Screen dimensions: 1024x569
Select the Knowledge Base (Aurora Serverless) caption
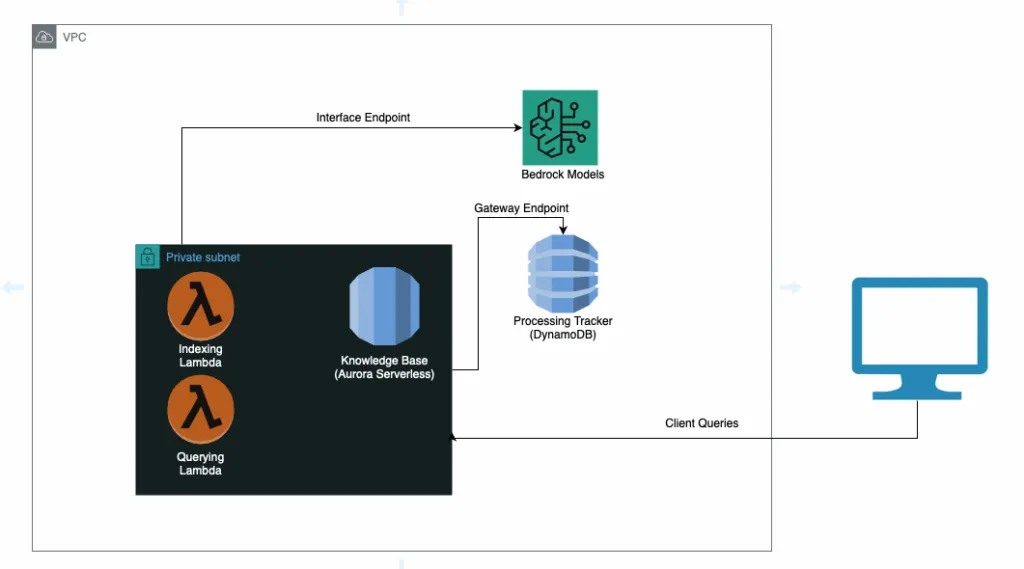pos(384,367)
